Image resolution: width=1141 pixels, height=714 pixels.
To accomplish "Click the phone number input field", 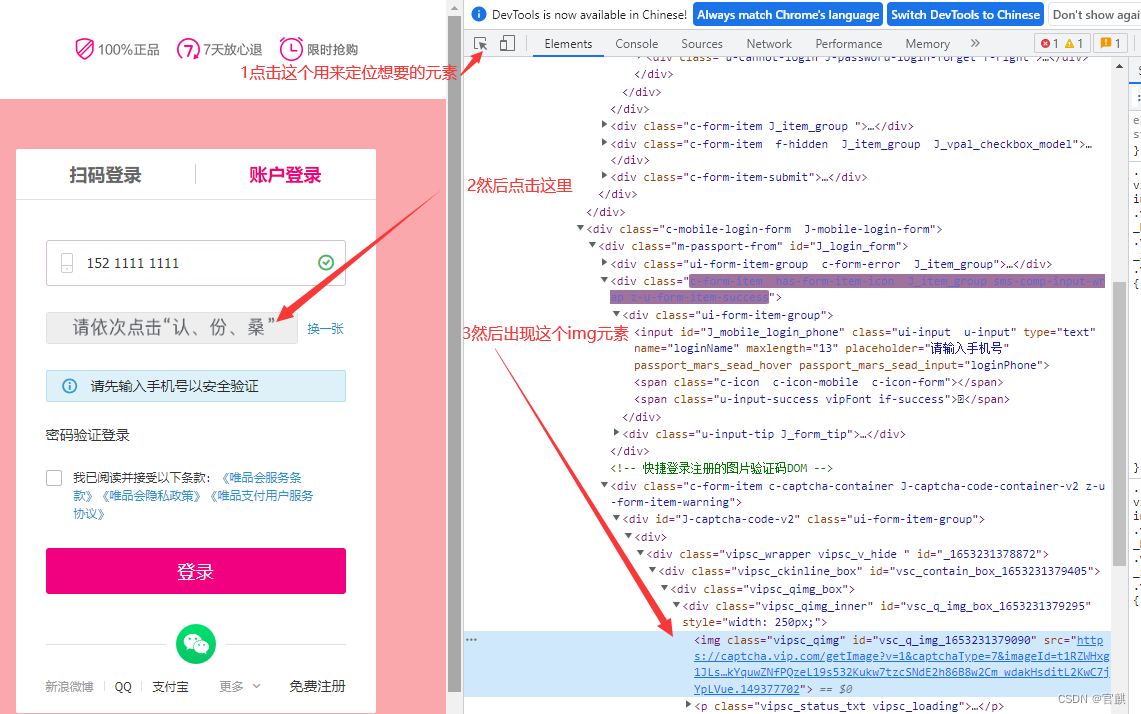I will pyautogui.click(x=196, y=263).
